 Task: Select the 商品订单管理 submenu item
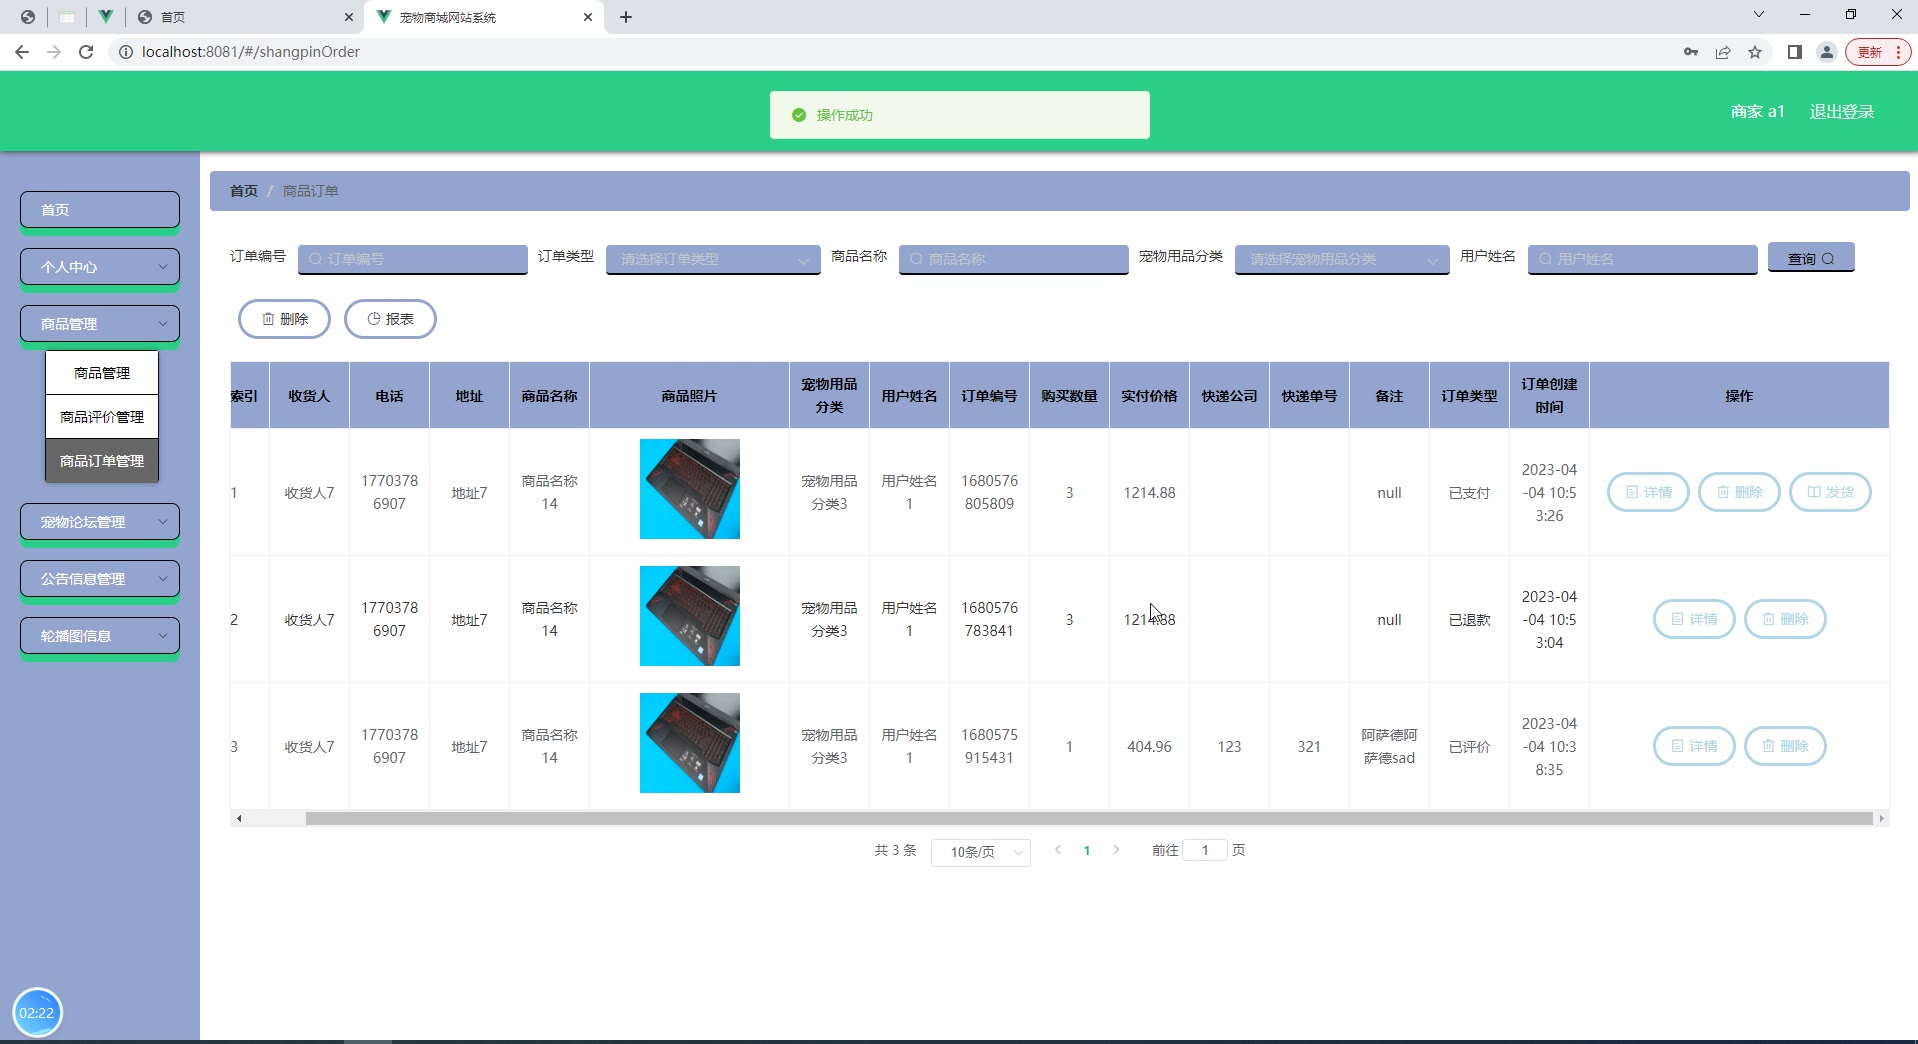pos(102,461)
